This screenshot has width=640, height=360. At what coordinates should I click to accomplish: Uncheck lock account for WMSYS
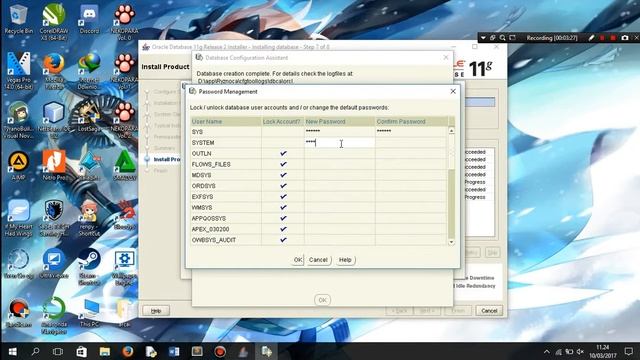283,207
